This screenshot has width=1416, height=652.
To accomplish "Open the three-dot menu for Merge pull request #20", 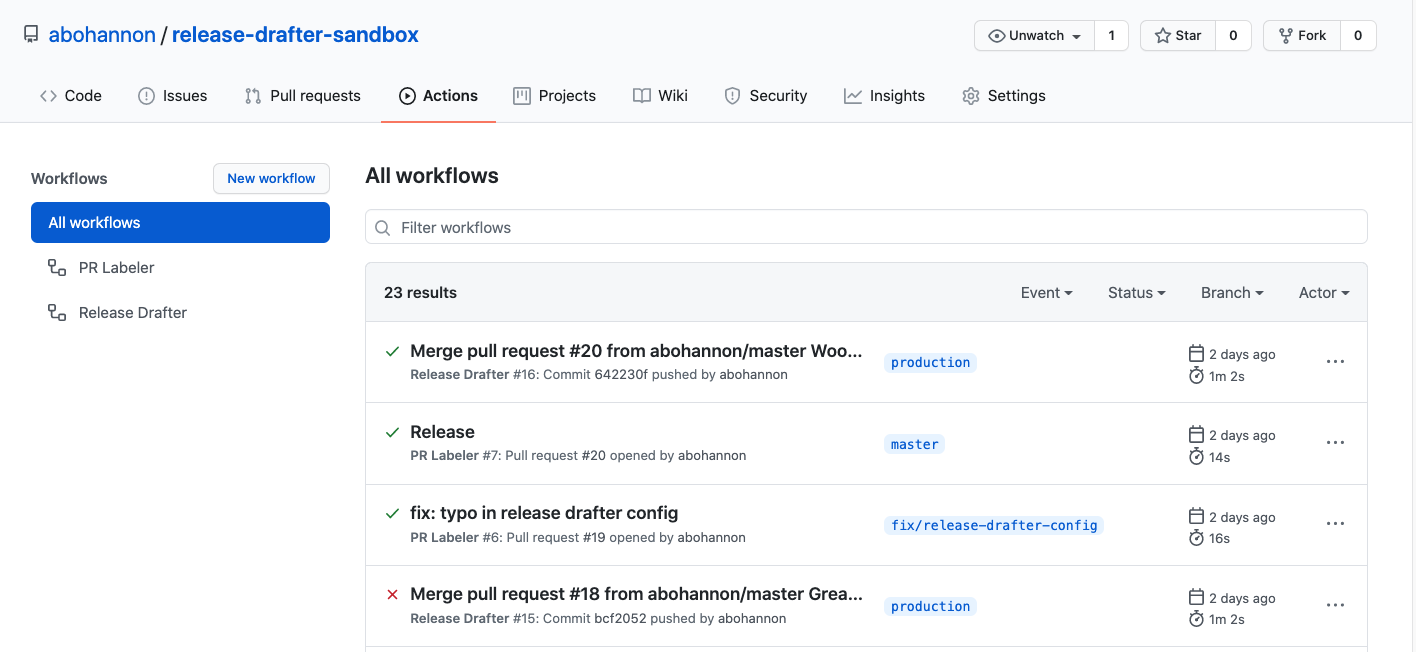I will (1335, 362).
